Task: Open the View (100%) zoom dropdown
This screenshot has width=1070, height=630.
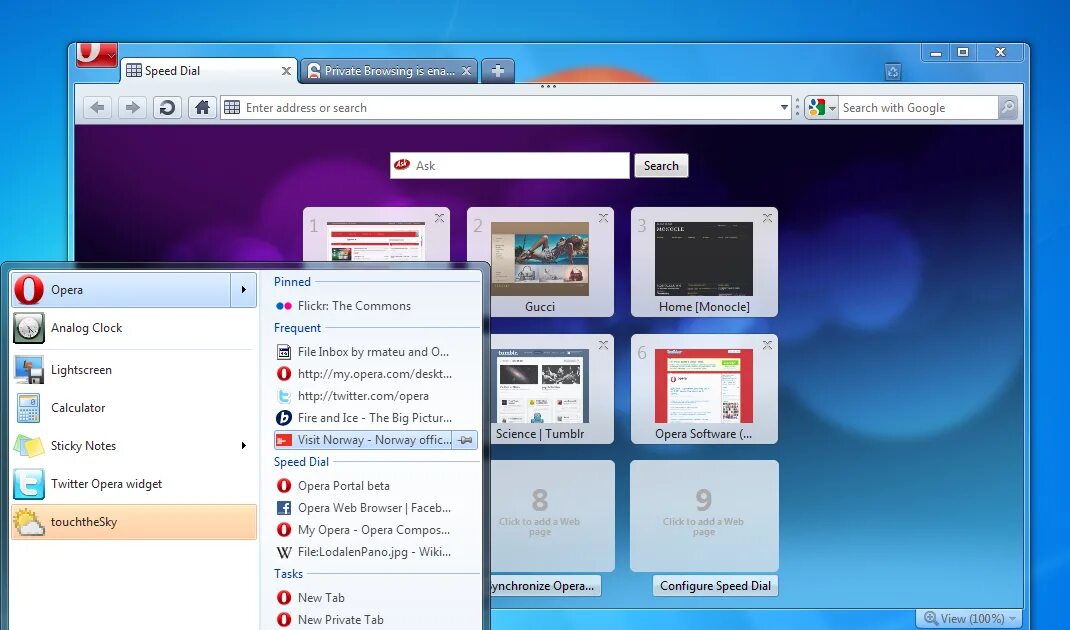Action: (x=969, y=618)
